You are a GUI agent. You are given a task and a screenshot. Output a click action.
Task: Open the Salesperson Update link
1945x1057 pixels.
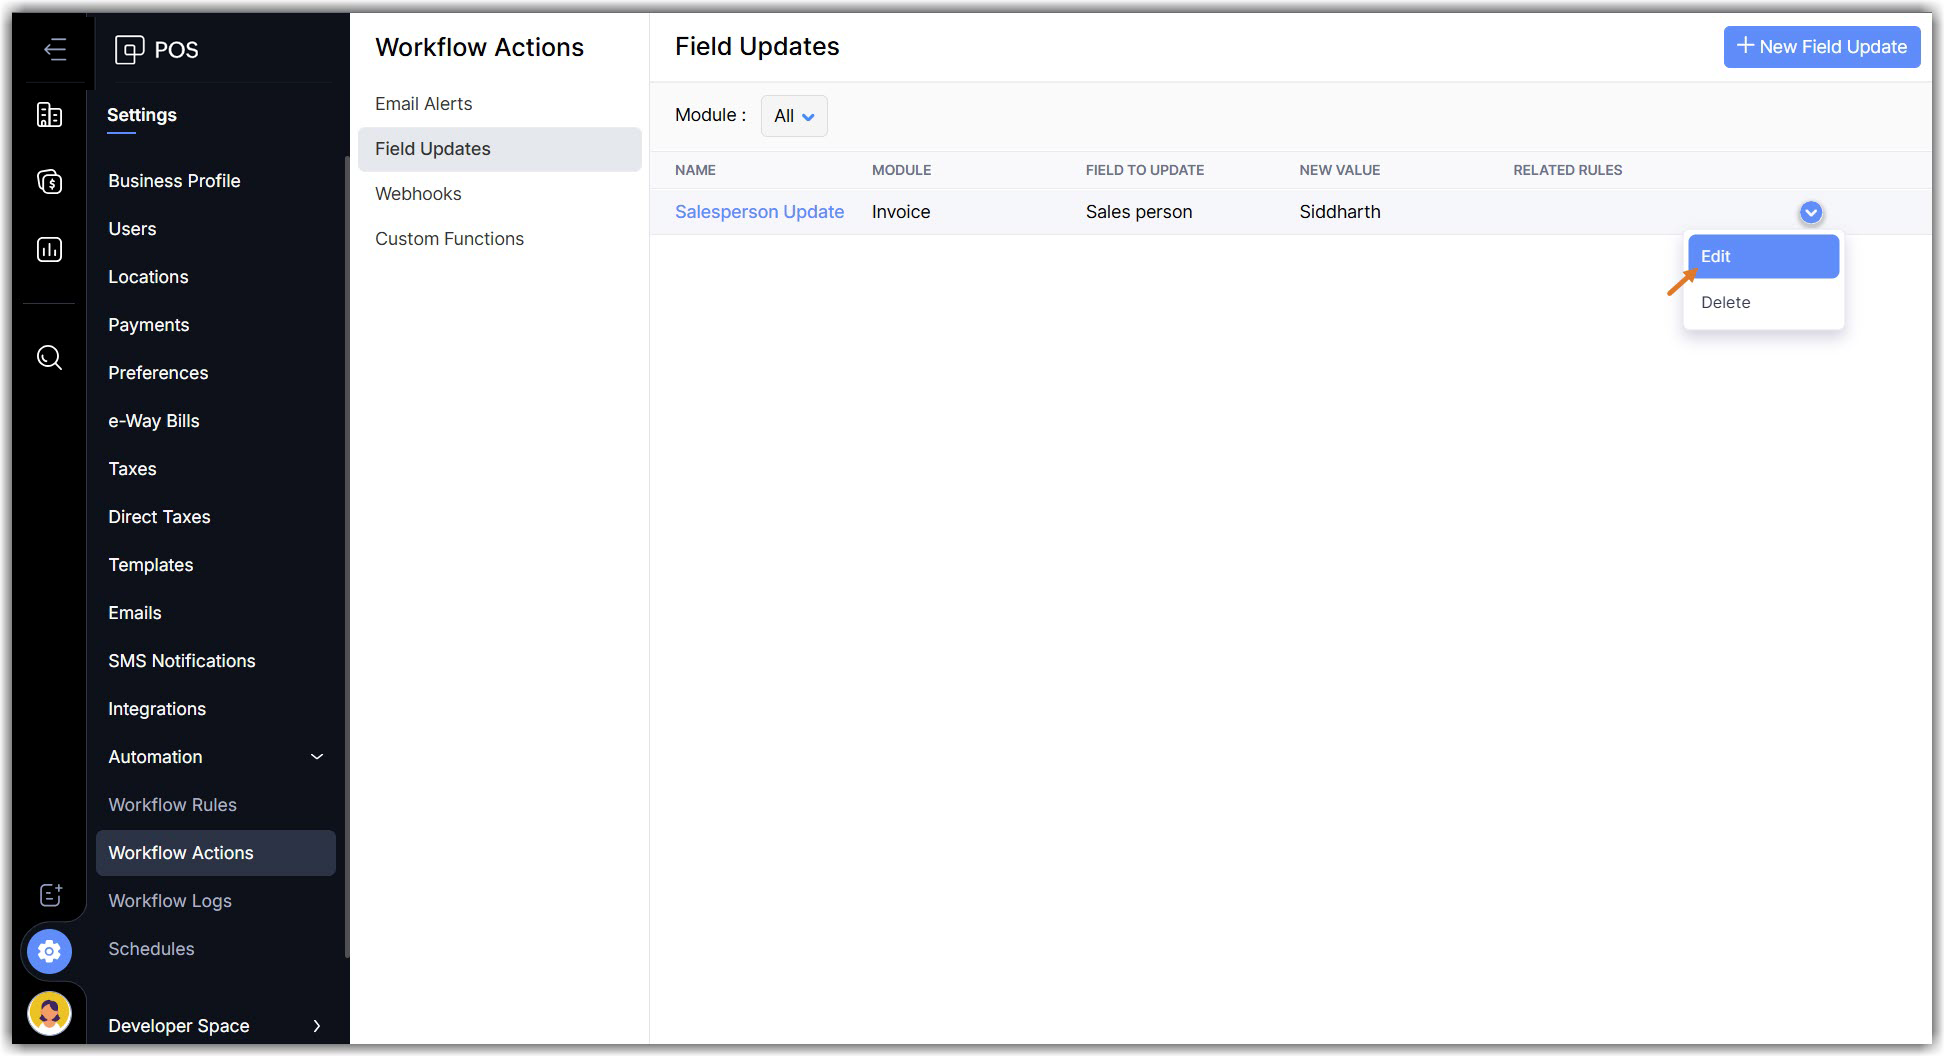pos(759,212)
